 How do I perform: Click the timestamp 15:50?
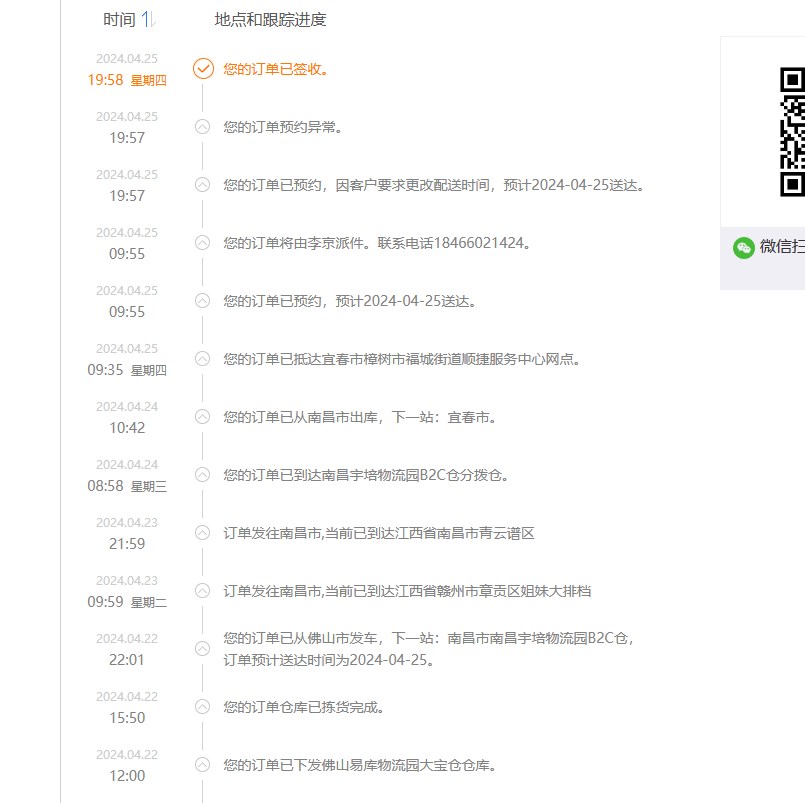[x=127, y=718]
